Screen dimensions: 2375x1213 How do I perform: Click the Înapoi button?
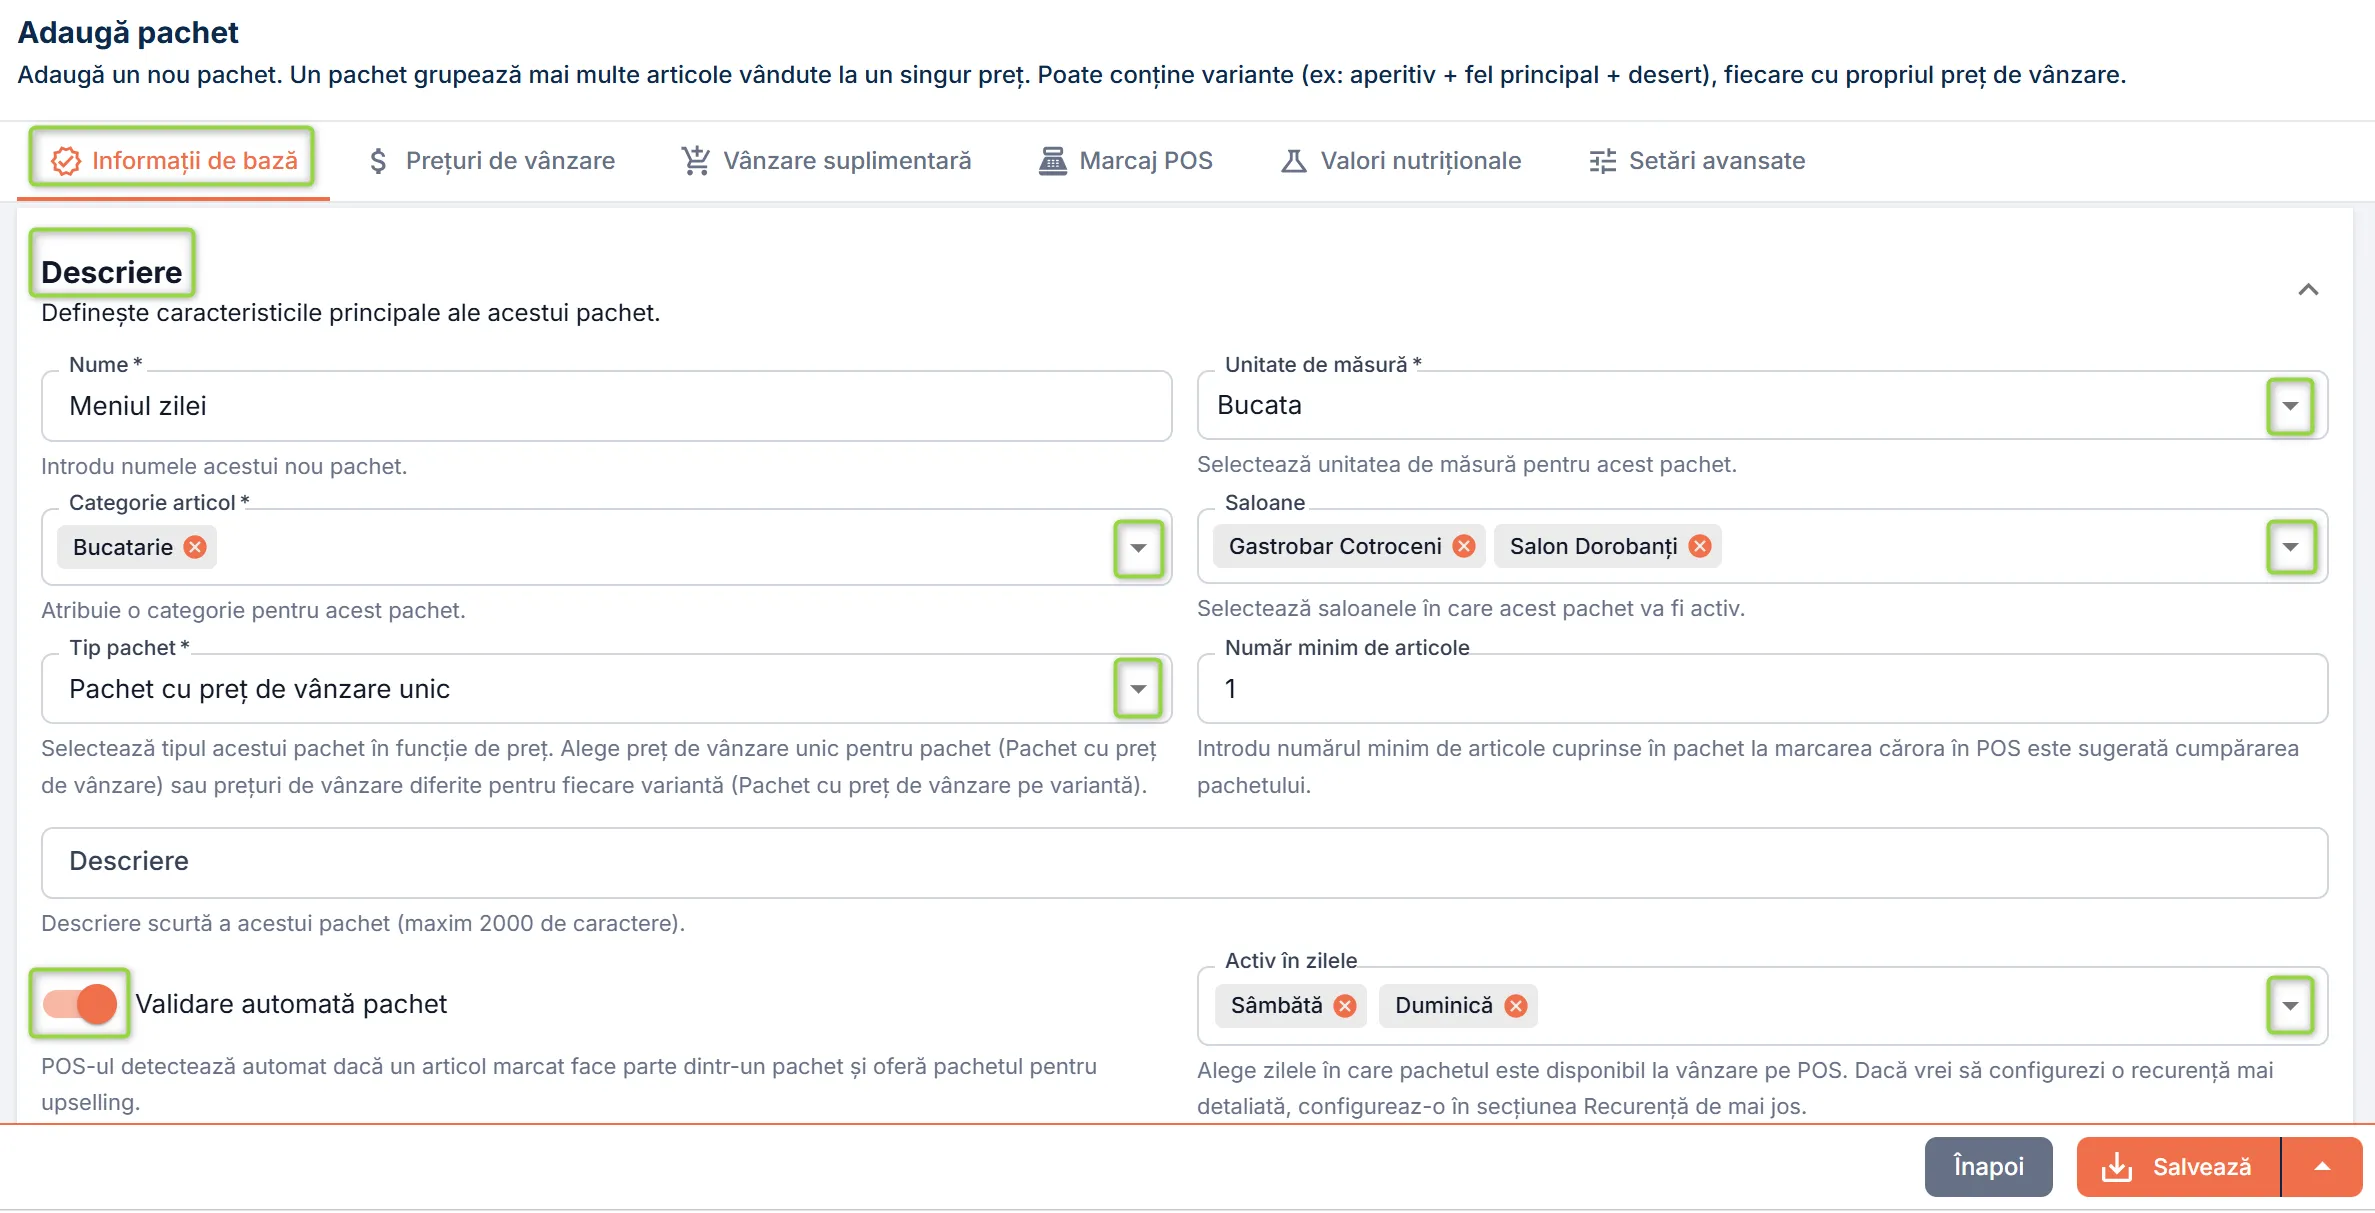click(1988, 1167)
